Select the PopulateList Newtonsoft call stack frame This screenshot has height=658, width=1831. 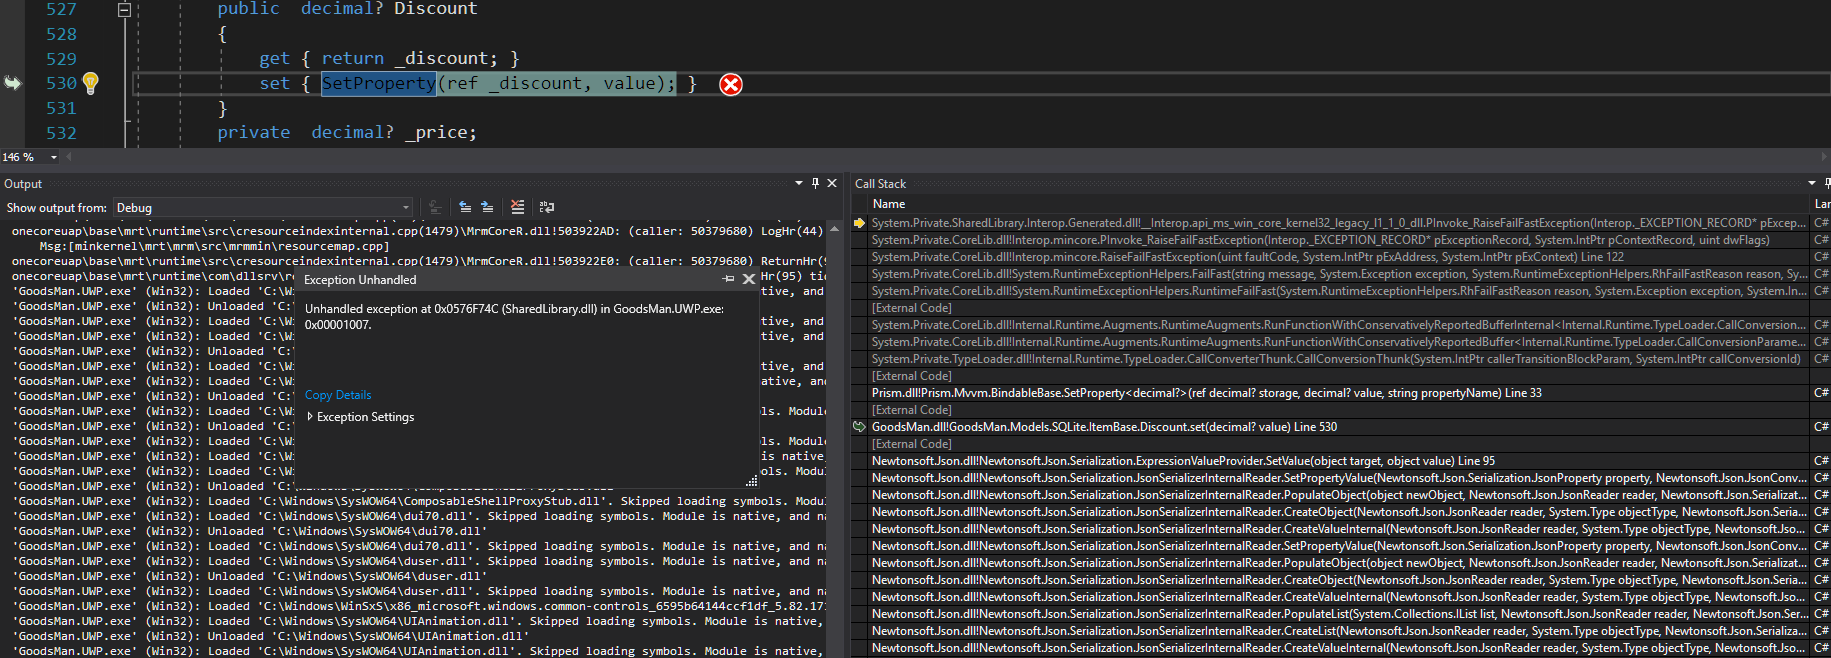[x=1339, y=614]
